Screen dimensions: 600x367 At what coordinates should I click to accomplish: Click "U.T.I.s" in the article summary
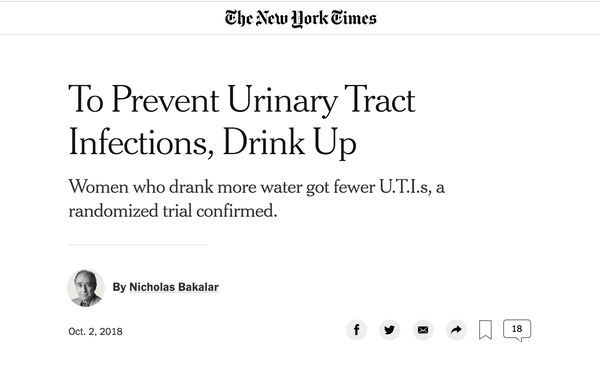(x=405, y=187)
